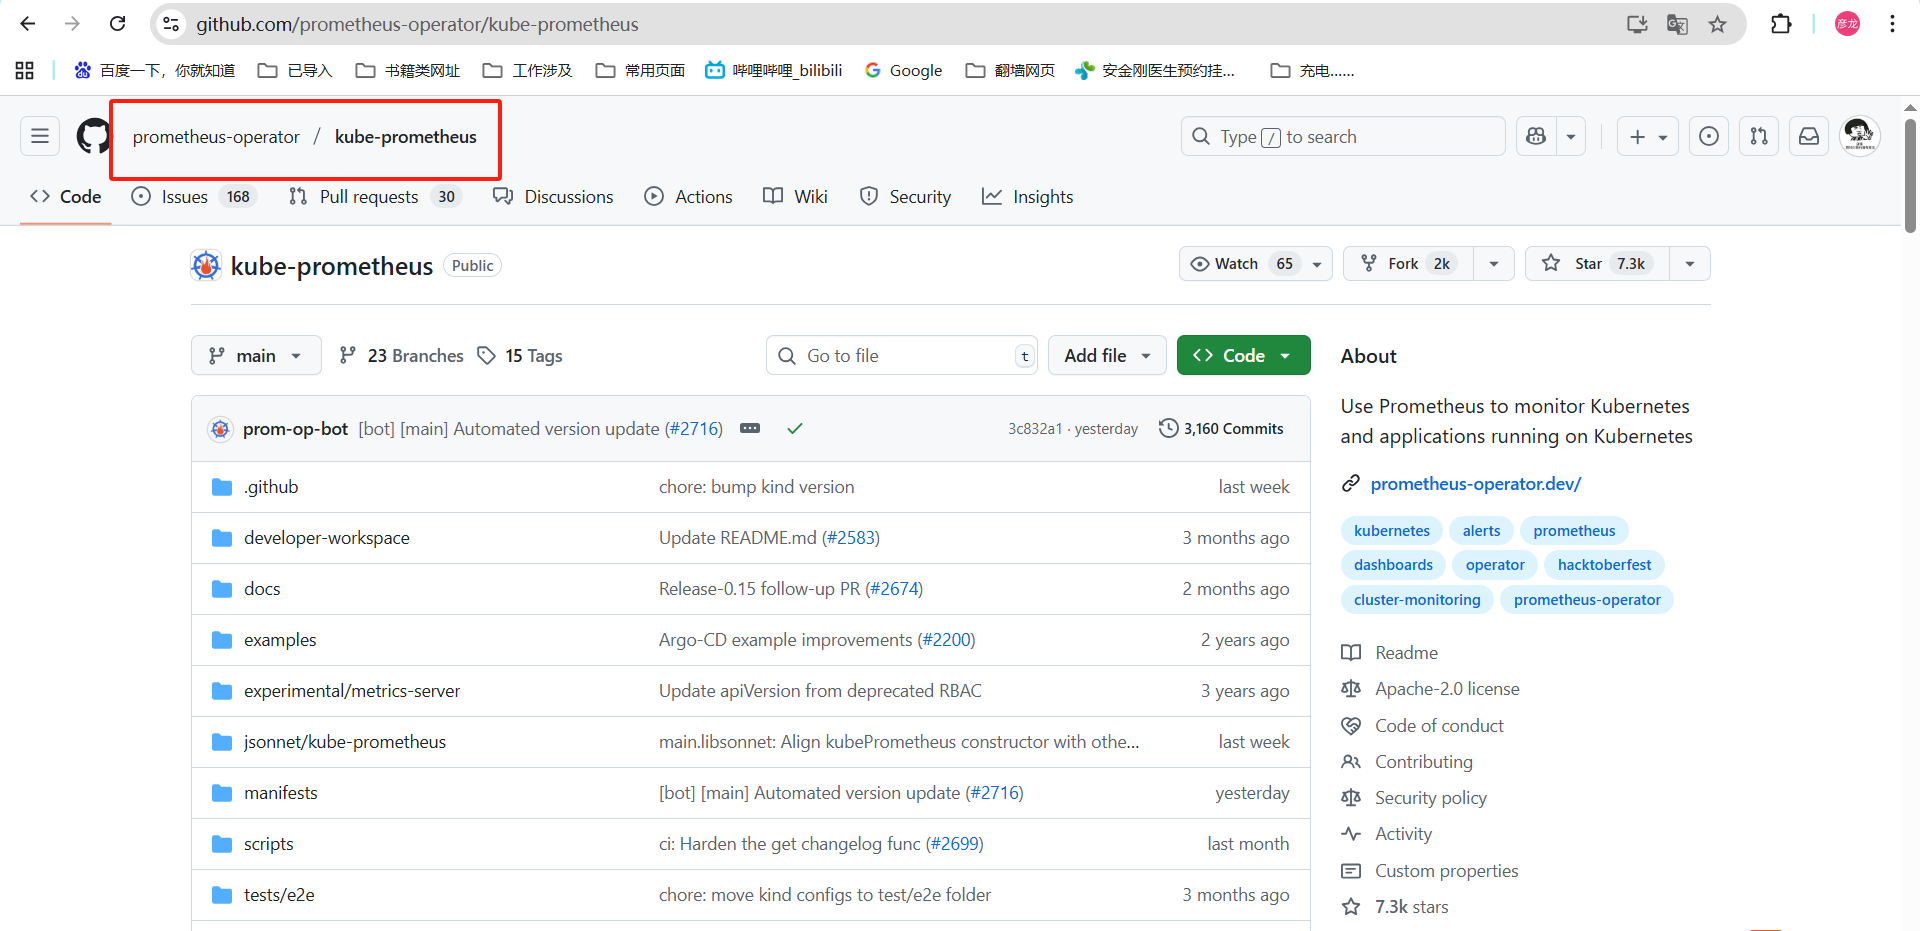Open the experimental/metrics-server folder
Image resolution: width=1920 pixels, height=931 pixels.
352,691
